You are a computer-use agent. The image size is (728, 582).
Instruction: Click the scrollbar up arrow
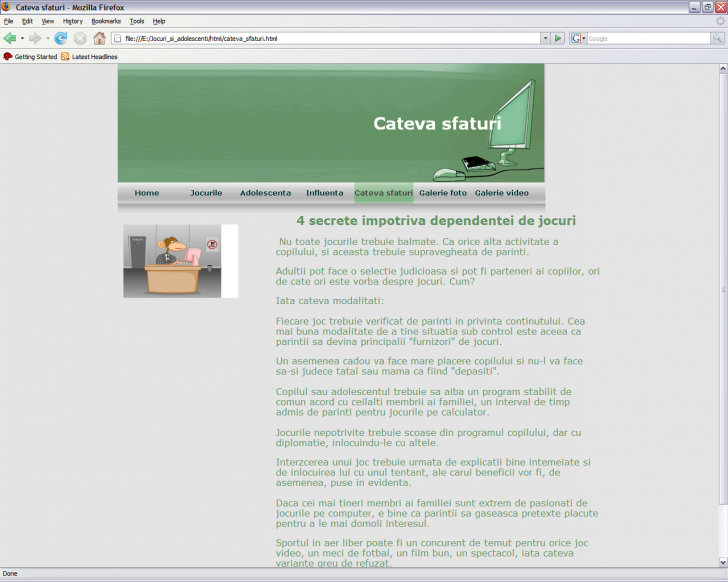723,68
